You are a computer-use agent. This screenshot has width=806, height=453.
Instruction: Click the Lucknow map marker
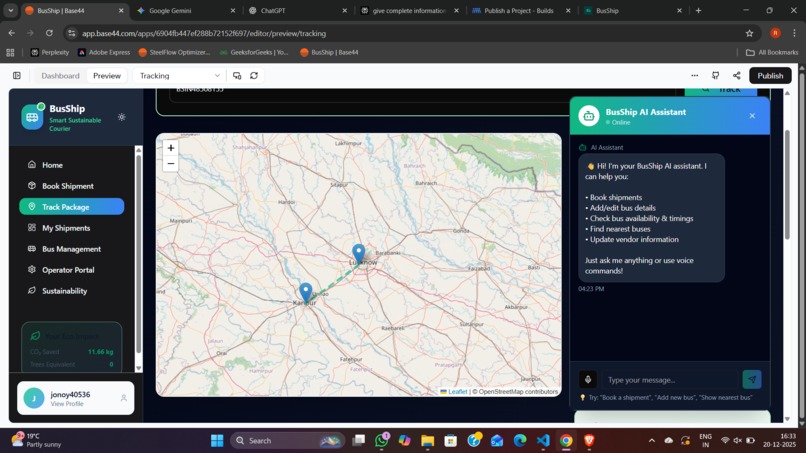tap(358, 253)
